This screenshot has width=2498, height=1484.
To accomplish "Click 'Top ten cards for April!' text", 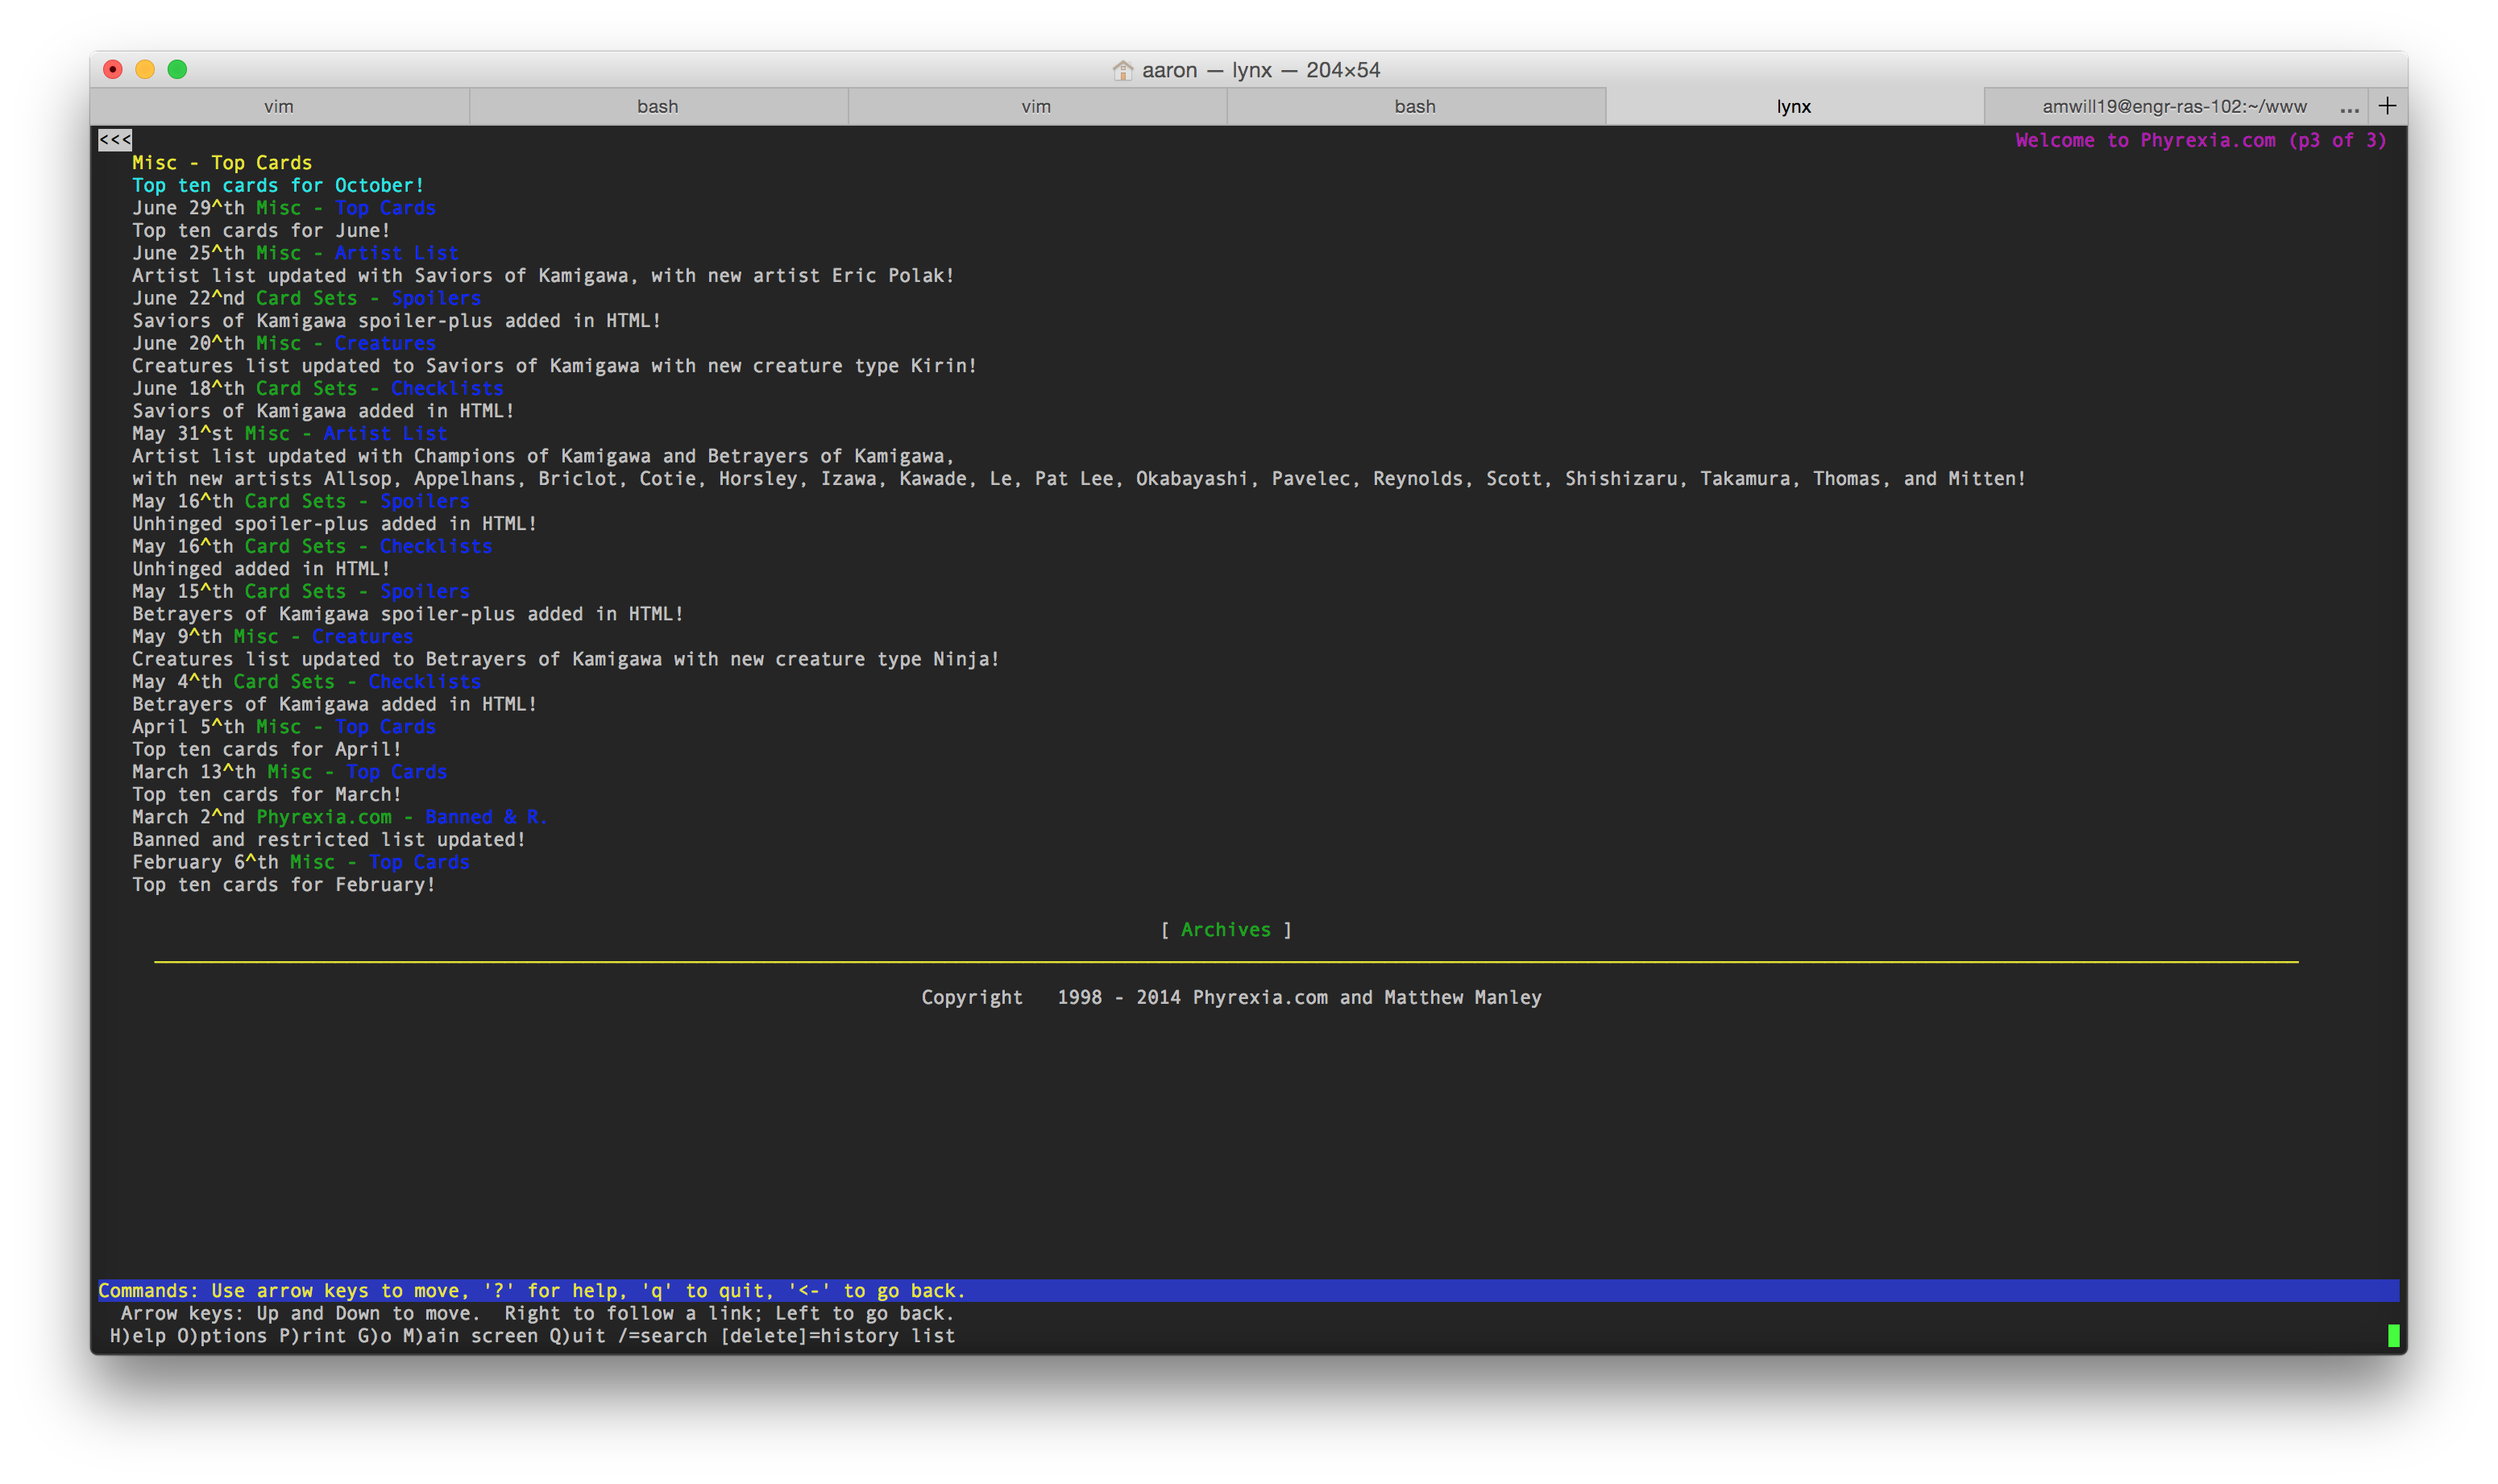I will pyautogui.click(x=267, y=749).
